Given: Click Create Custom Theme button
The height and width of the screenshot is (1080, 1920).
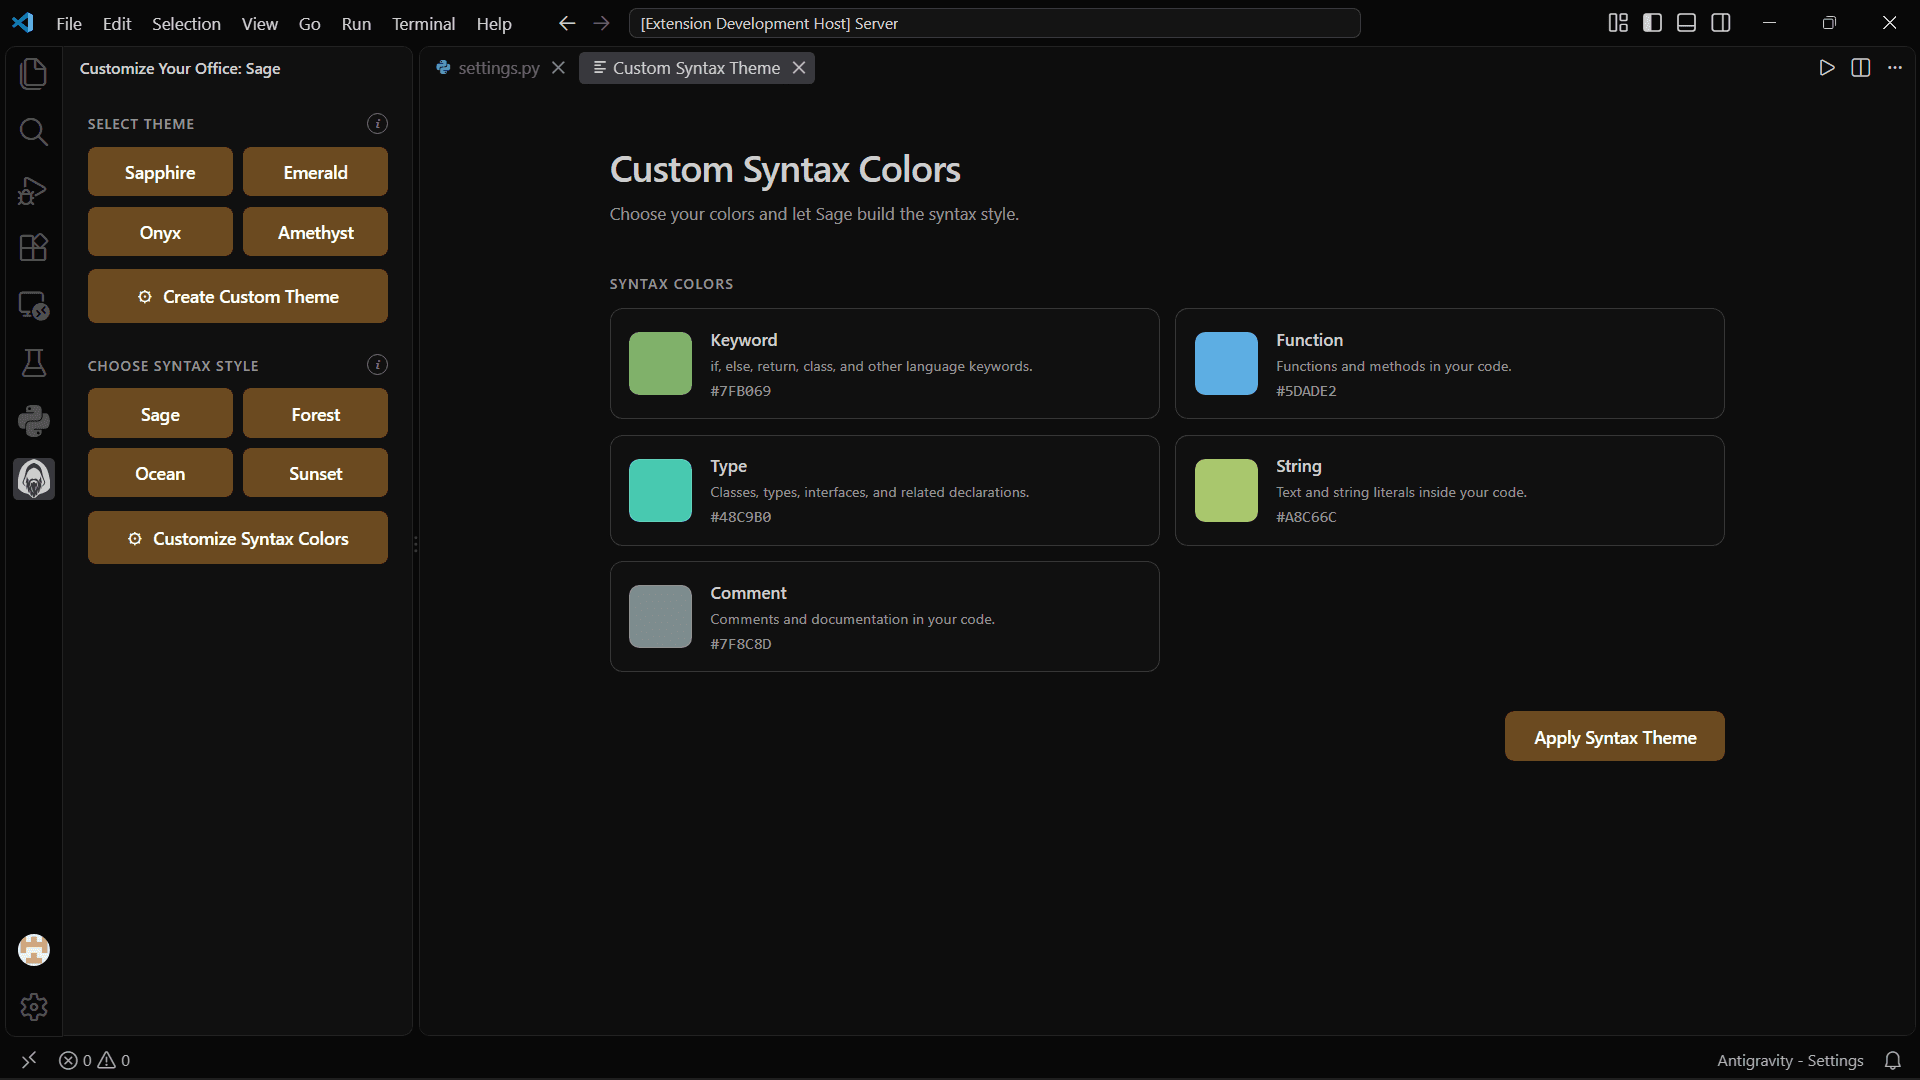Looking at the screenshot, I should click(238, 296).
